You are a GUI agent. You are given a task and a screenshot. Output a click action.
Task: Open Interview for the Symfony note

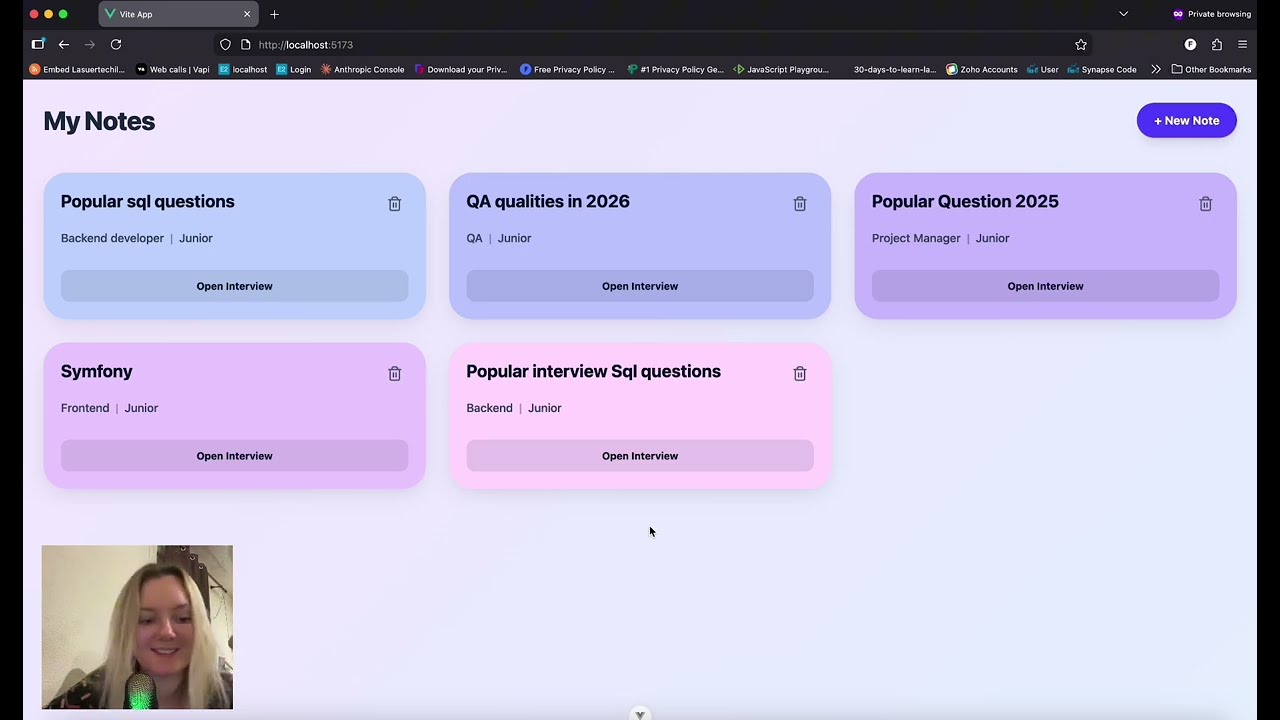tap(234, 456)
